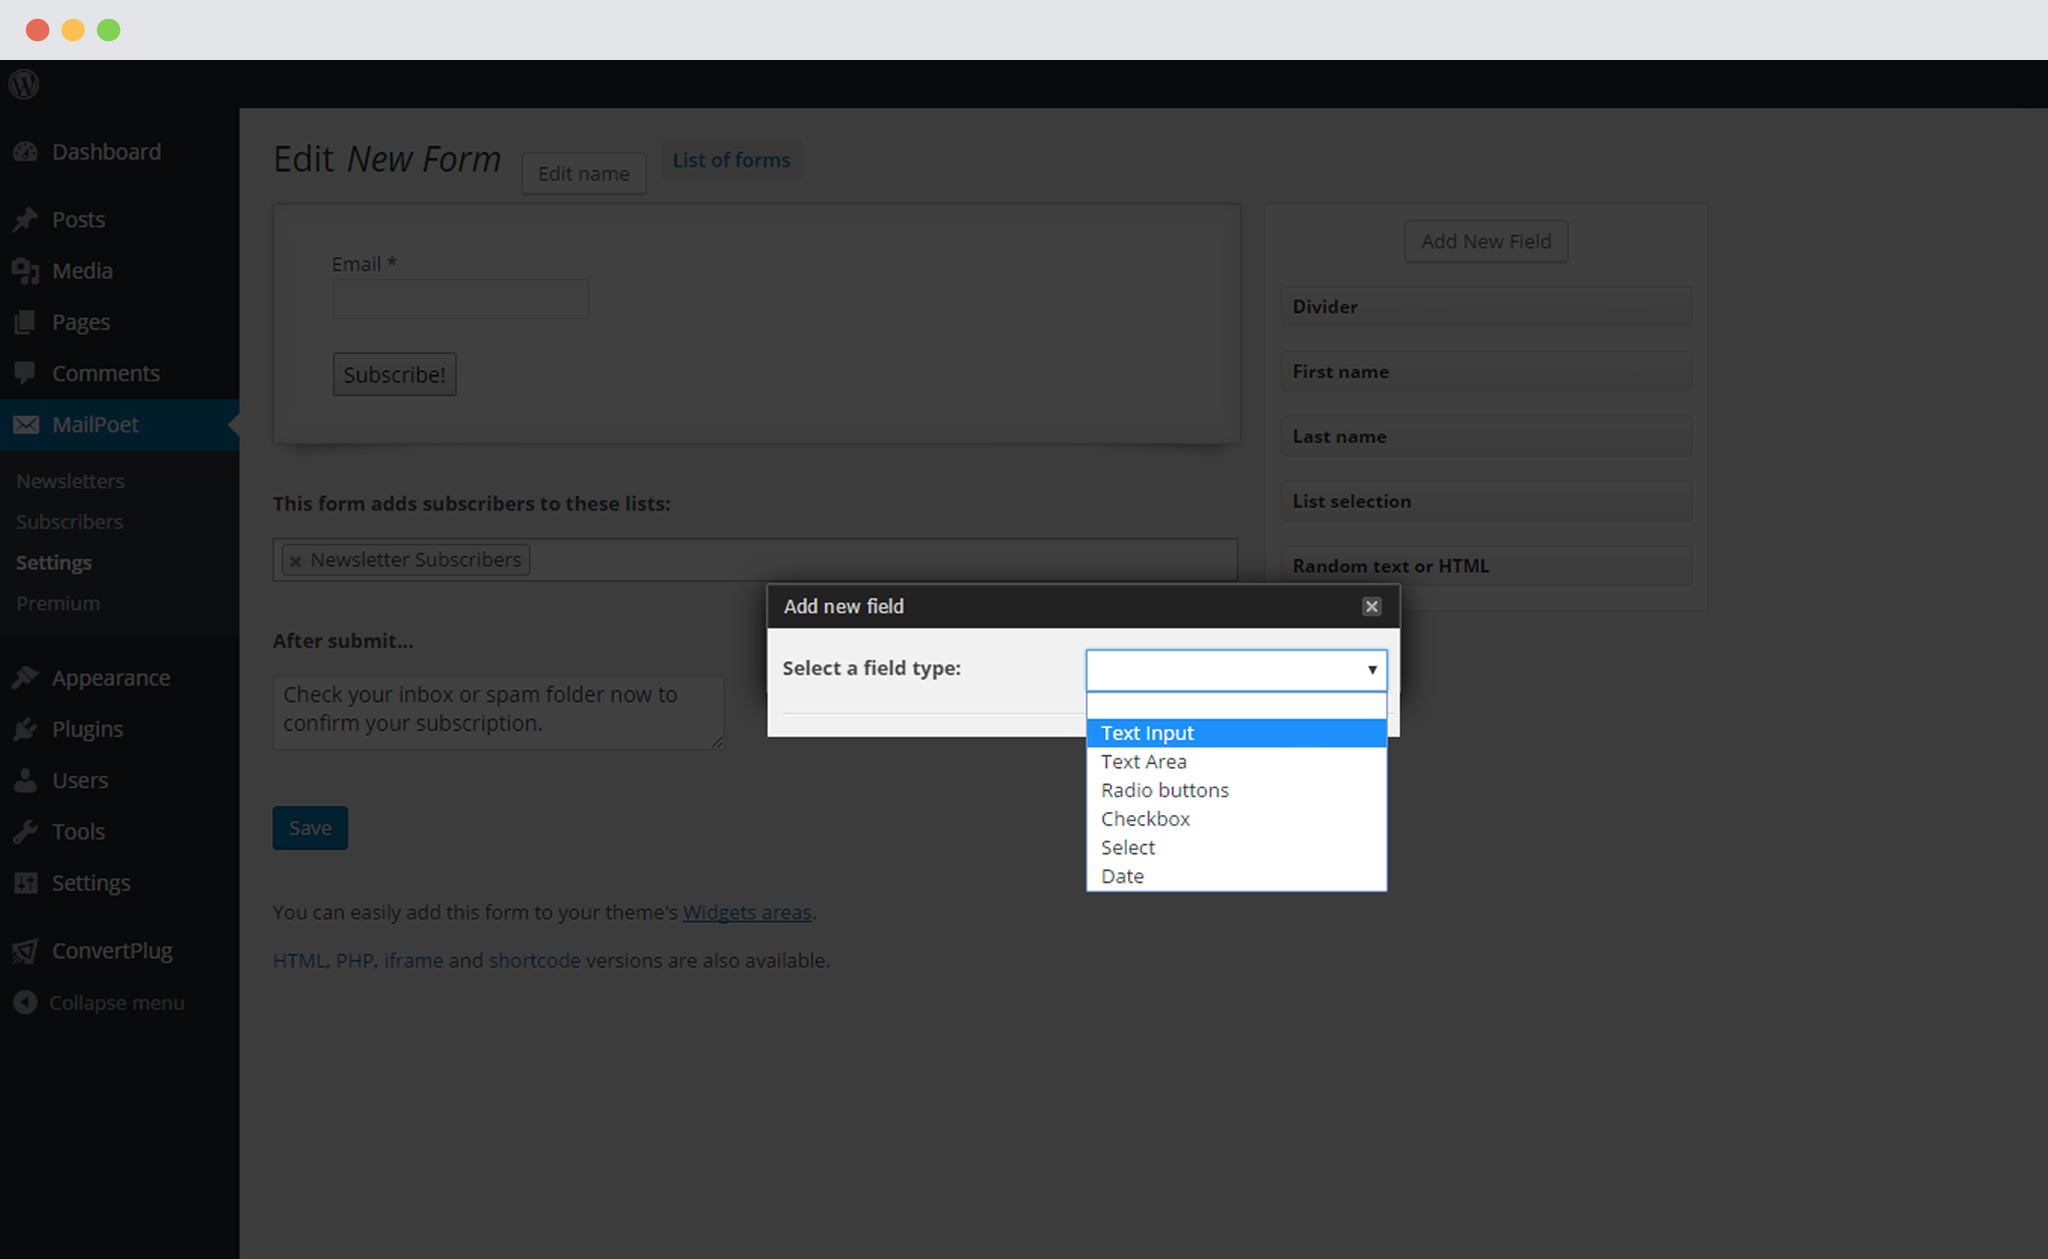The height and width of the screenshot is (1259, 2048).
Task: Click the Add New Field button
Action: coord(1485,241)
